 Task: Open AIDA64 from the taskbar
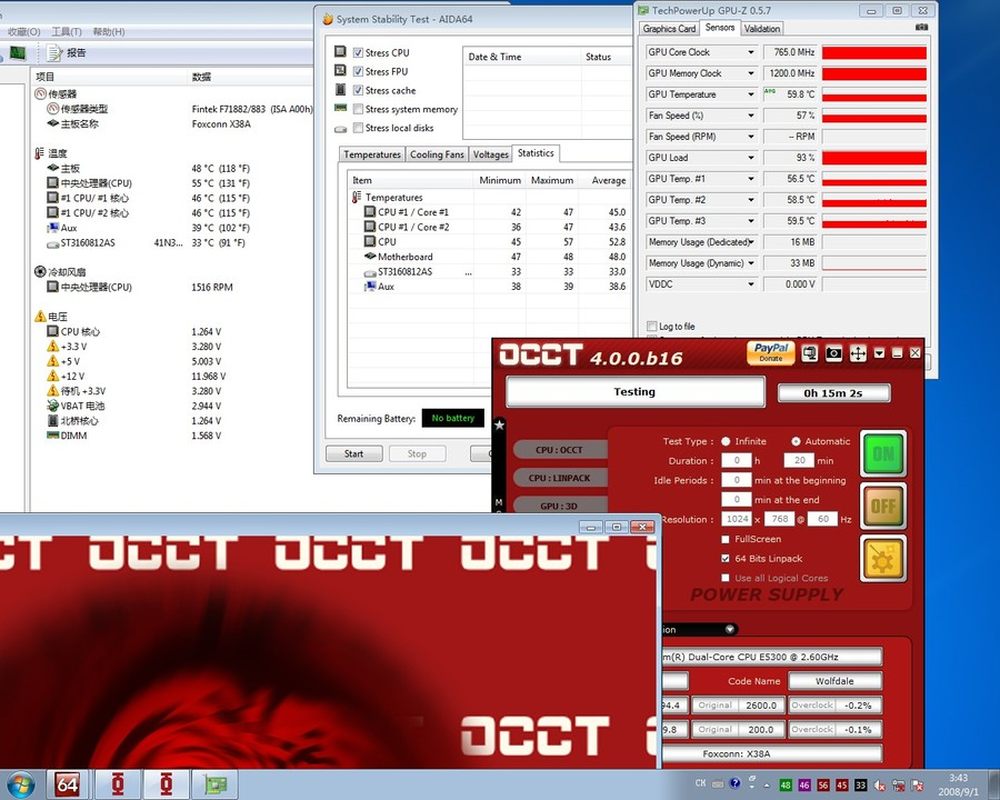coord(69,783)
